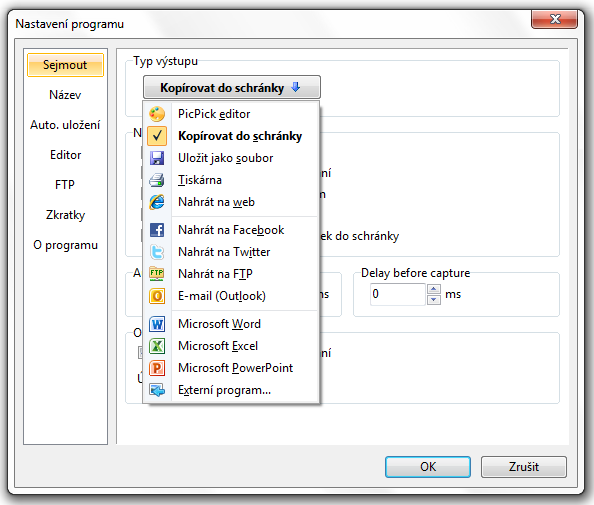Viewport: 594px width, 505px height.
Task: Cancel with the Zrušit button
Action: click(x=524, y=467)
